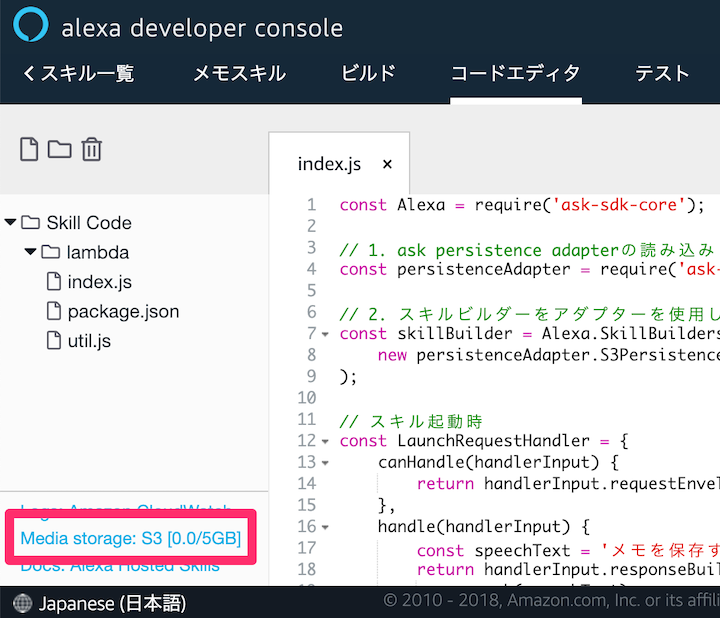Open package.json in the file tree
The height and width of the screenshot is (618, 720).
pyautogui.click(x=124, y=311)
